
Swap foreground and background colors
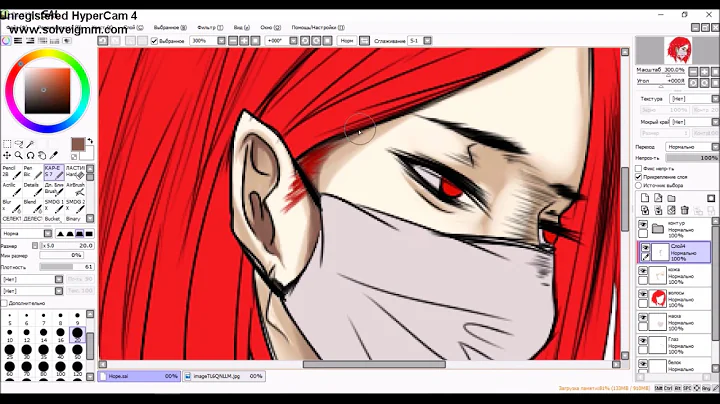(x=90, y=140)
